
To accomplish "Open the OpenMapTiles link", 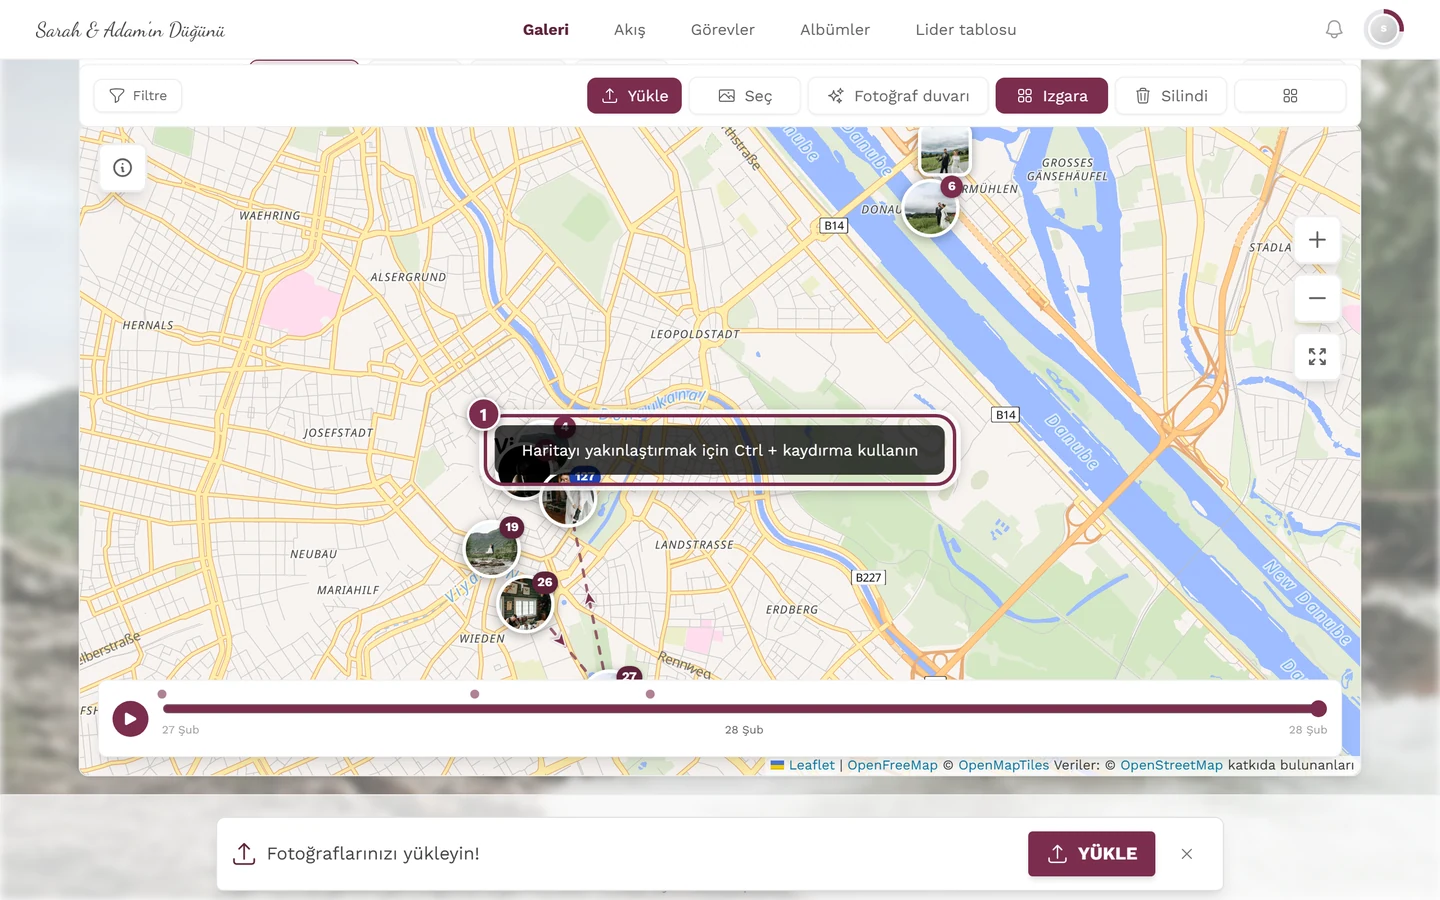I will pos(1004,765).
